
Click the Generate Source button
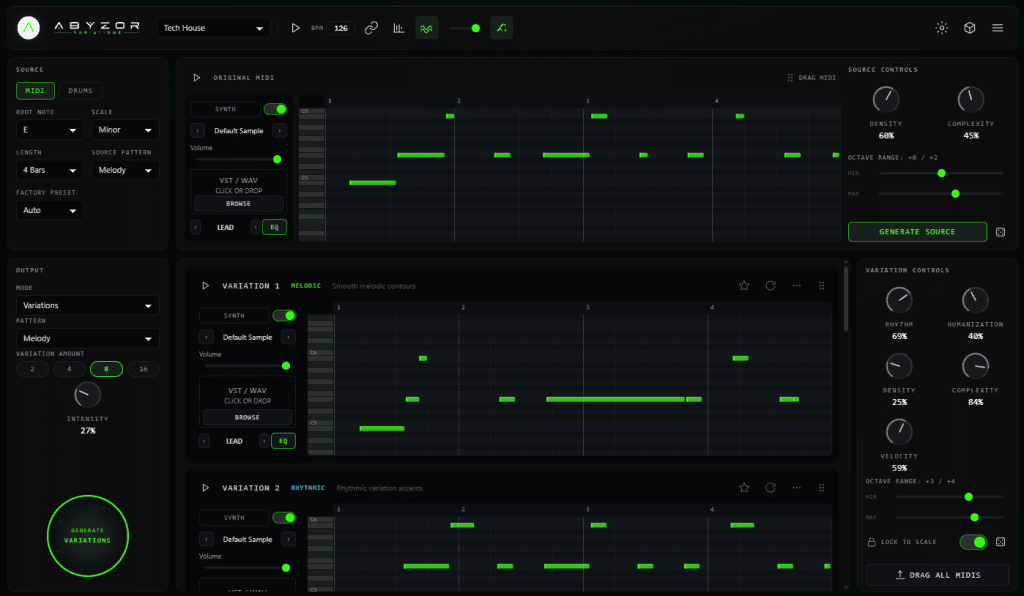(917, 232)
